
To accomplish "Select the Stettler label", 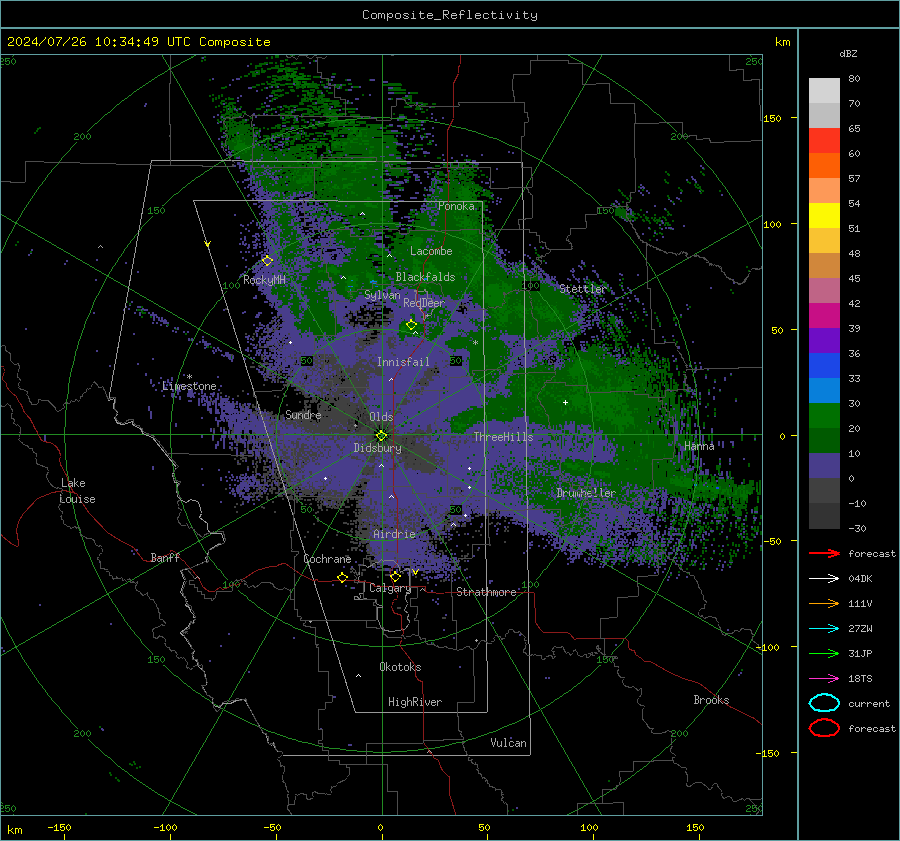I will (x=583, y=289).
